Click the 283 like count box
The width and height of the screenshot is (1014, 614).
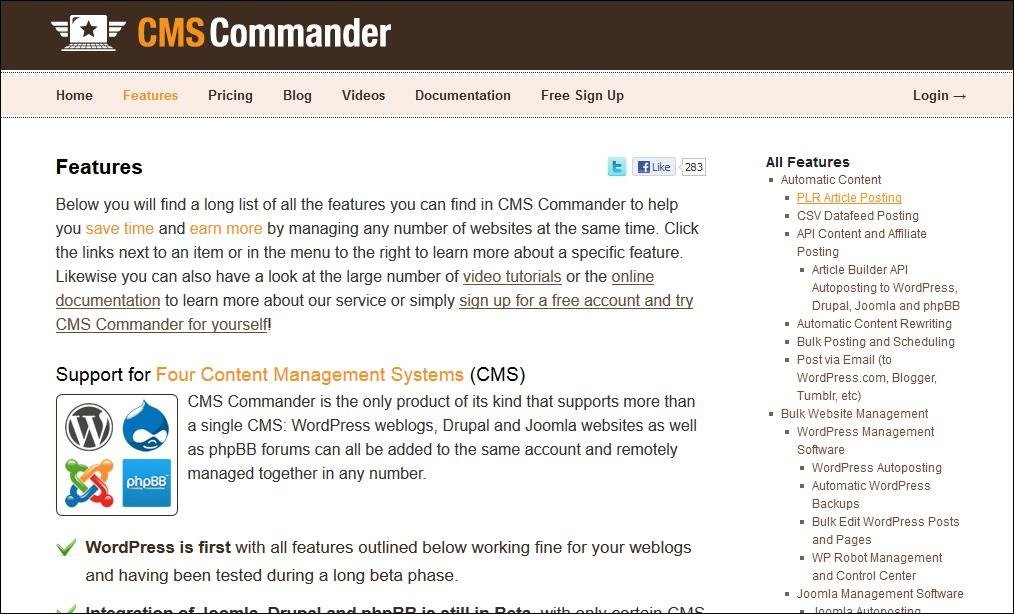693,167
